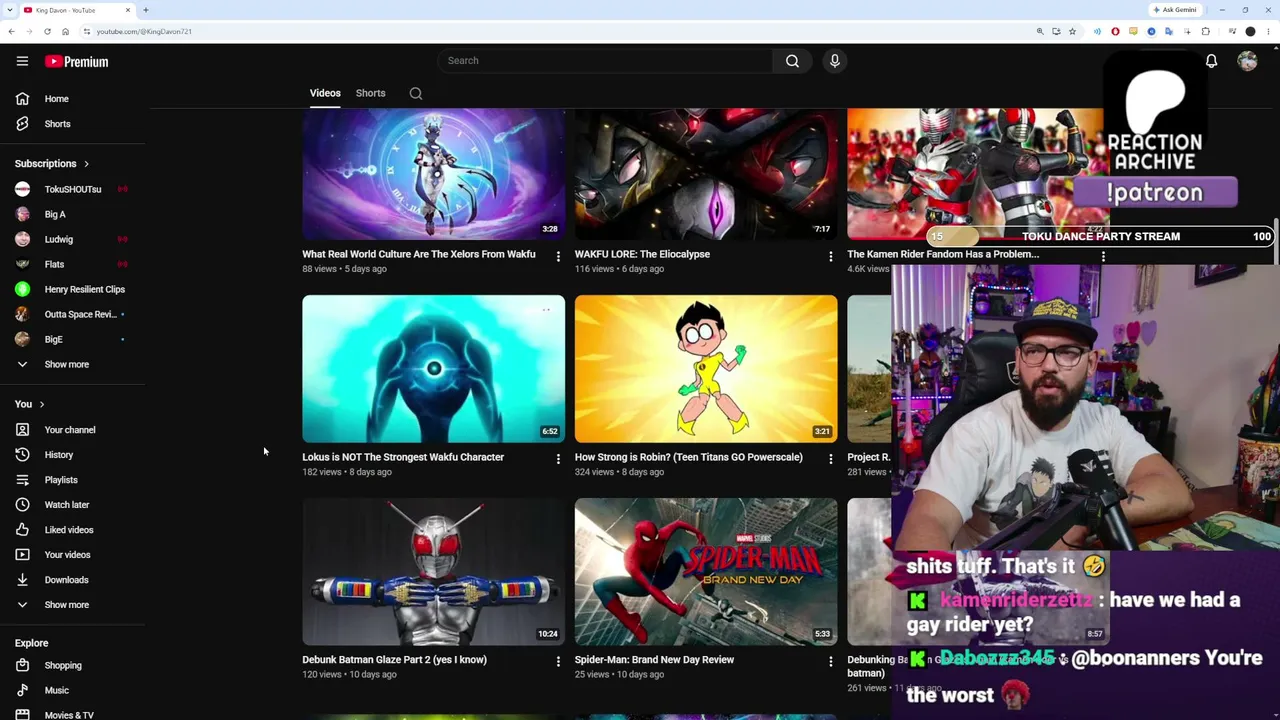Open options for the Lokus Wakfu video
Screen dimensions: 1280x720
tap(558, 459)
